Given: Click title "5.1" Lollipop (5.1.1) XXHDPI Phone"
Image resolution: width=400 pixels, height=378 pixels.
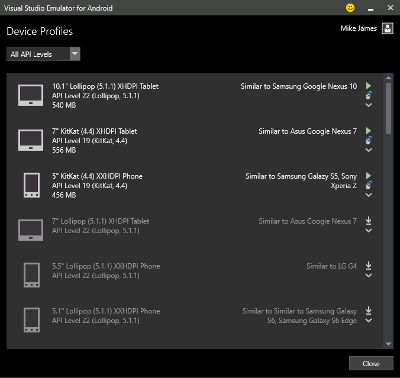Looking at the screenshot, I should pyautogui.click(x=106, y=311).
